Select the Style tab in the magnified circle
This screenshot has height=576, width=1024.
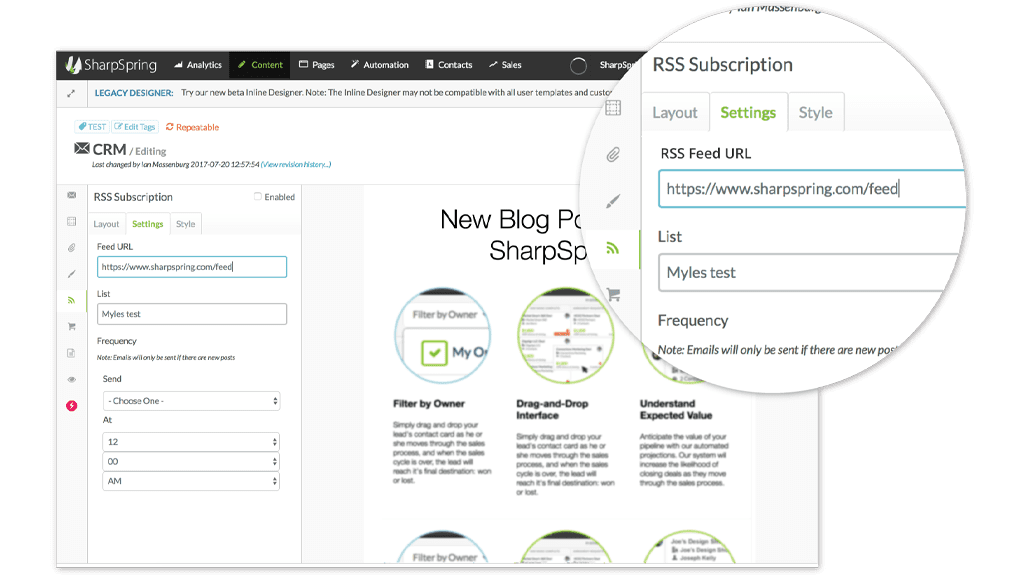[x=816, y=112]
